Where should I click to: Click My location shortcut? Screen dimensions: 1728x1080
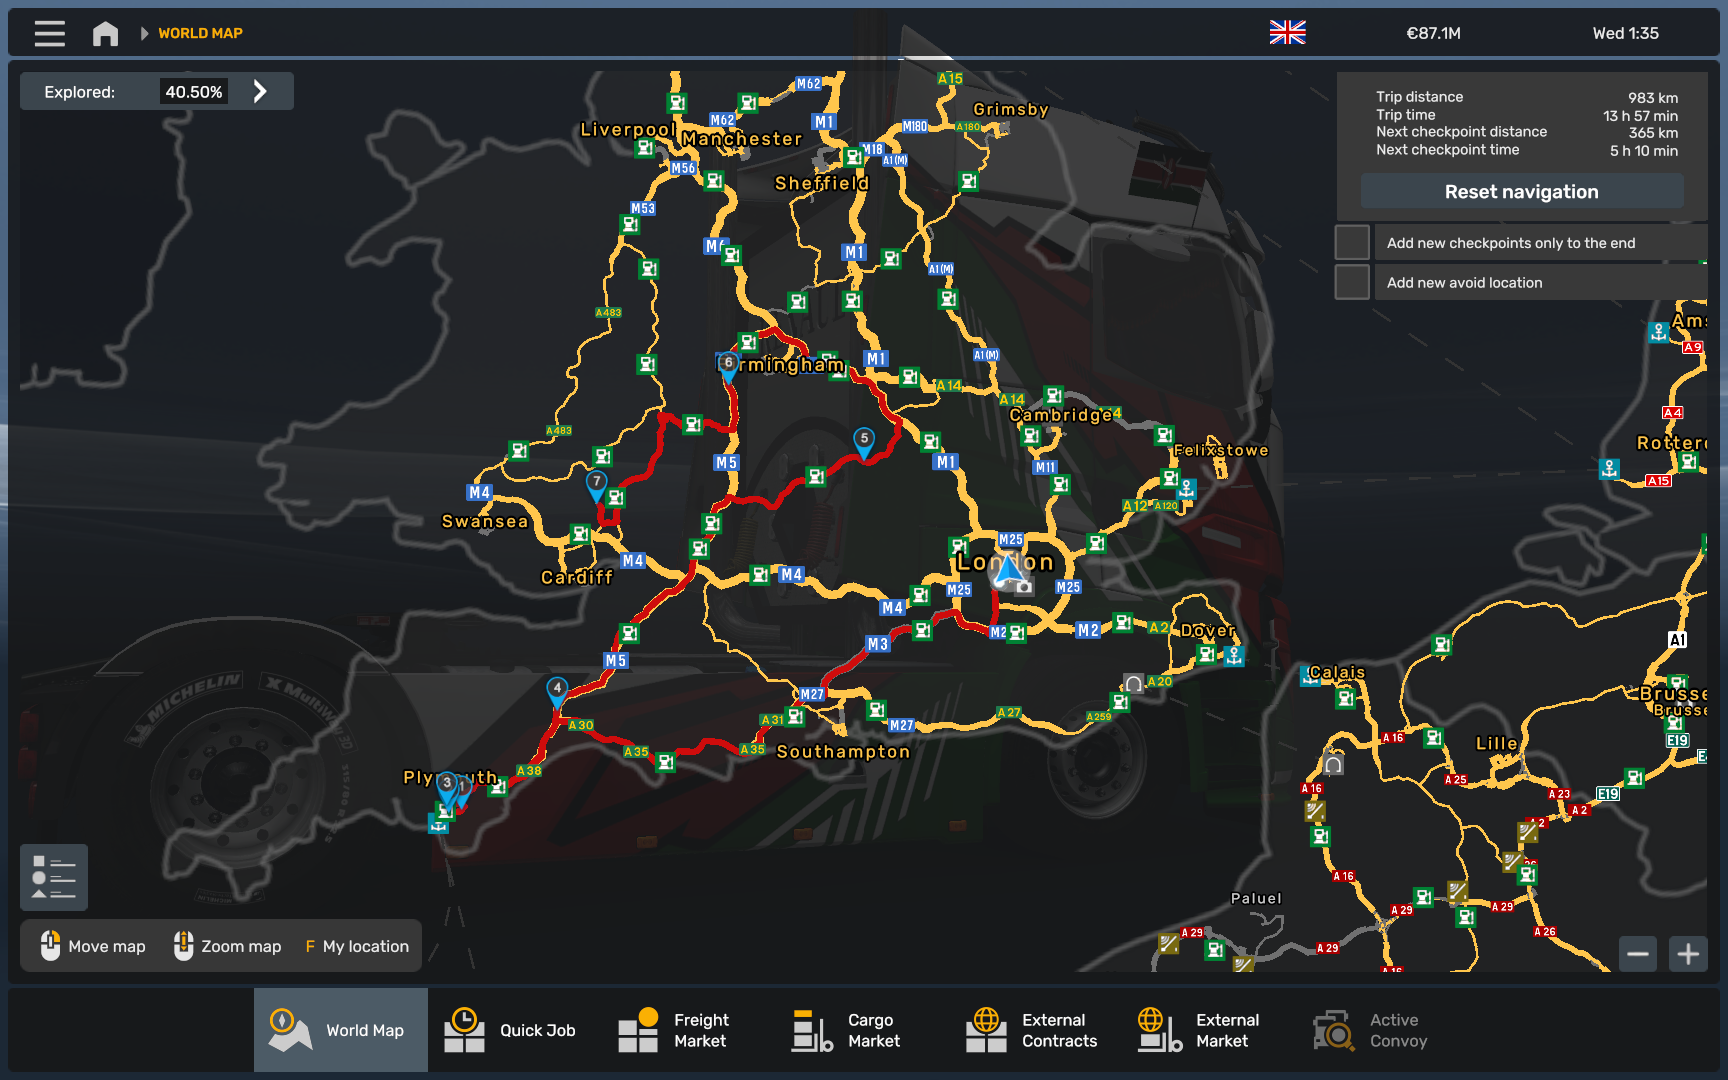coord(358,946)
